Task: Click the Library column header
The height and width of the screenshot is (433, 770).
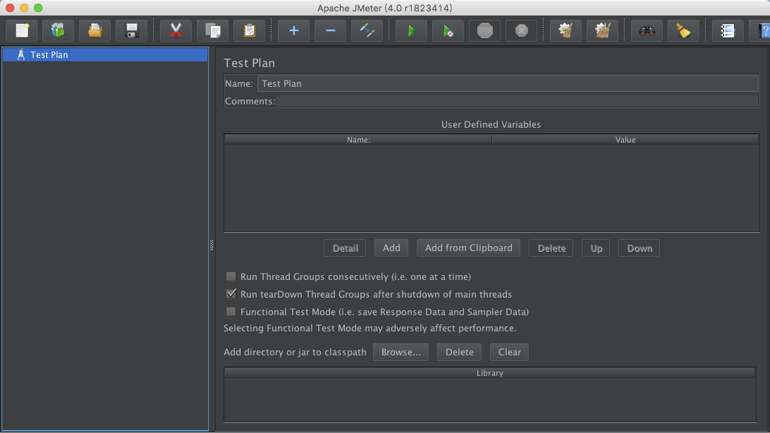Action: click(490, 373)
